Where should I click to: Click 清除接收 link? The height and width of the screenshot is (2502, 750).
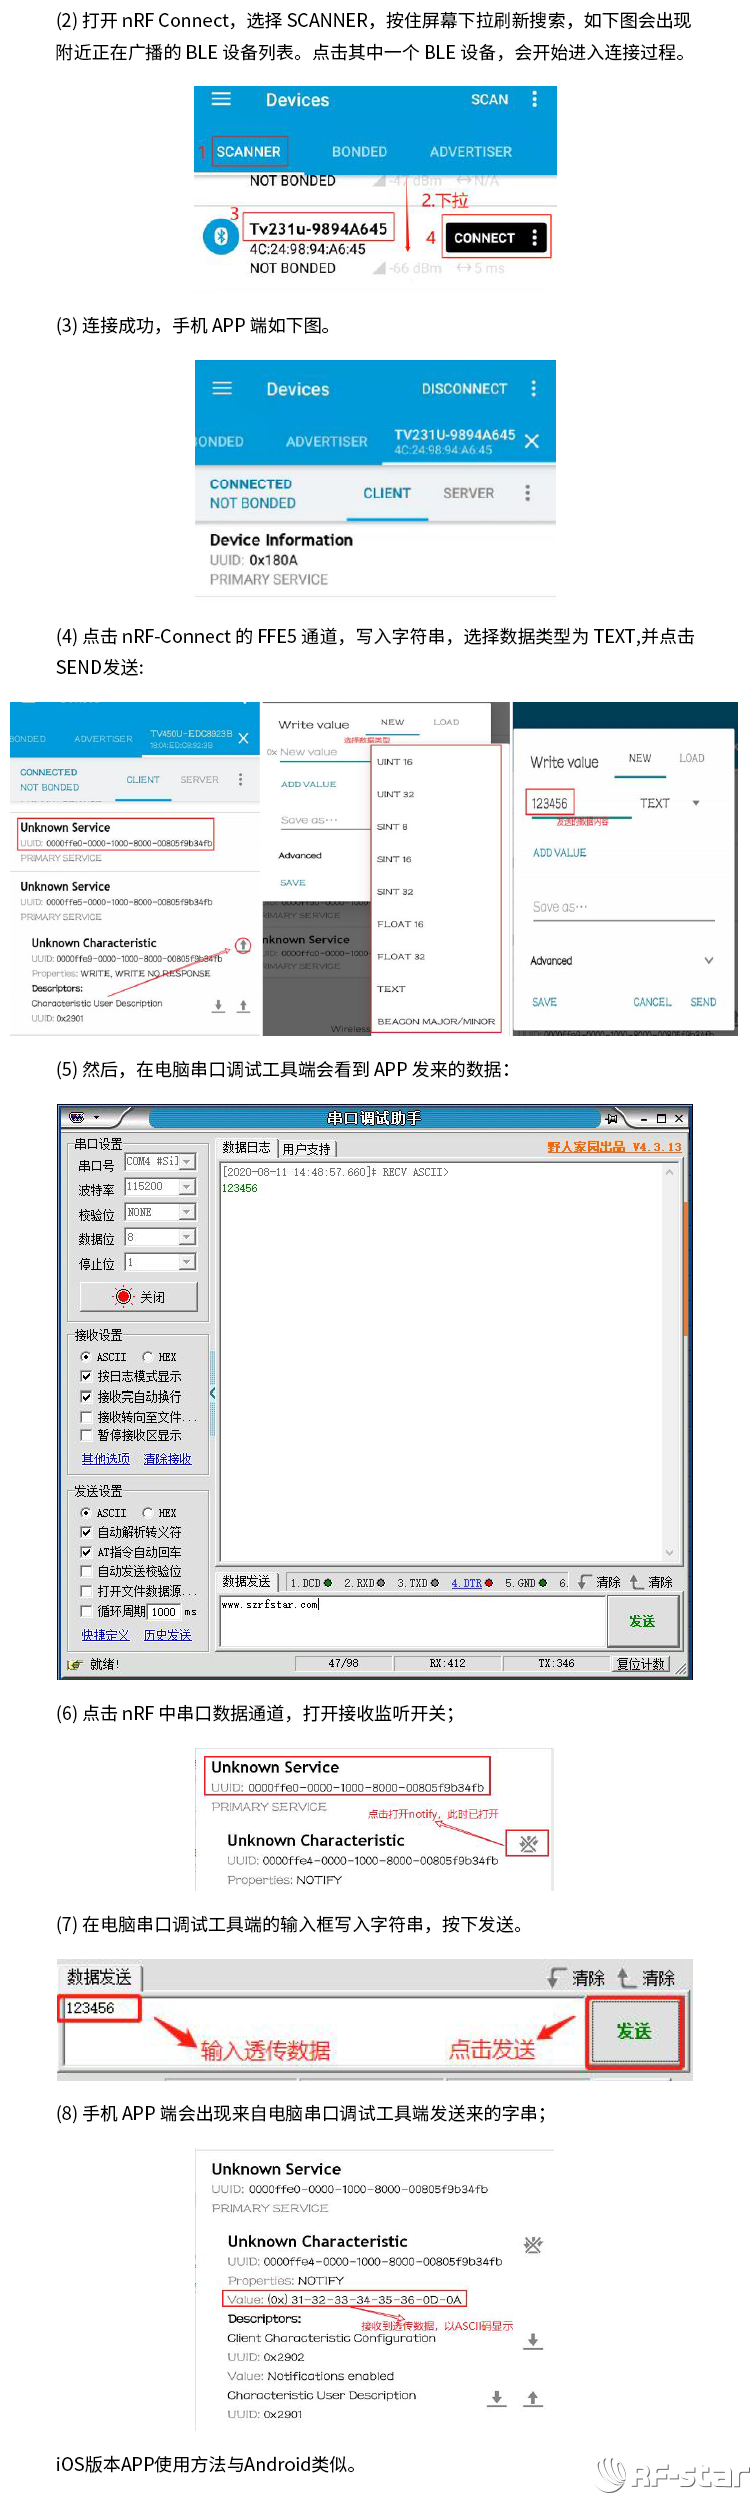tap(167, 1459)
